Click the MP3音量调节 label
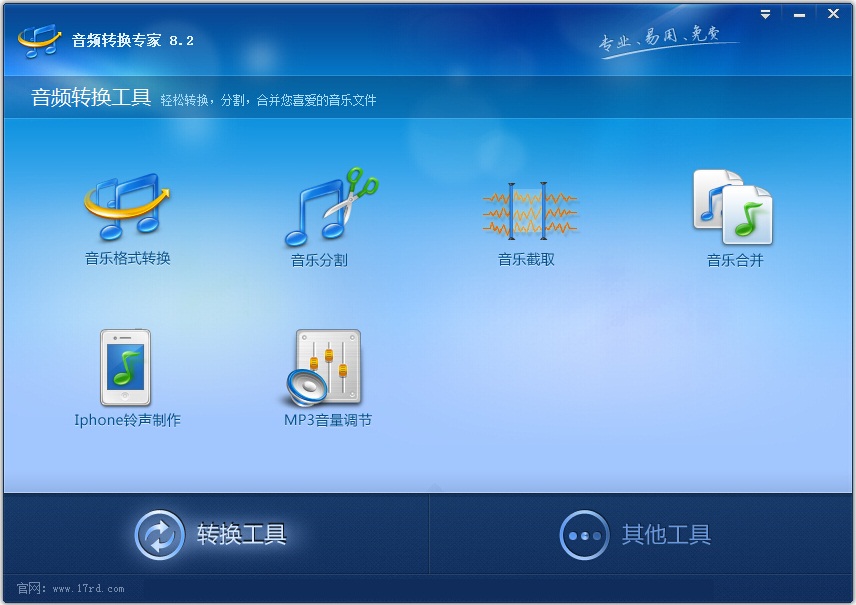The image size is (856, 605). (x=328, y=420)
